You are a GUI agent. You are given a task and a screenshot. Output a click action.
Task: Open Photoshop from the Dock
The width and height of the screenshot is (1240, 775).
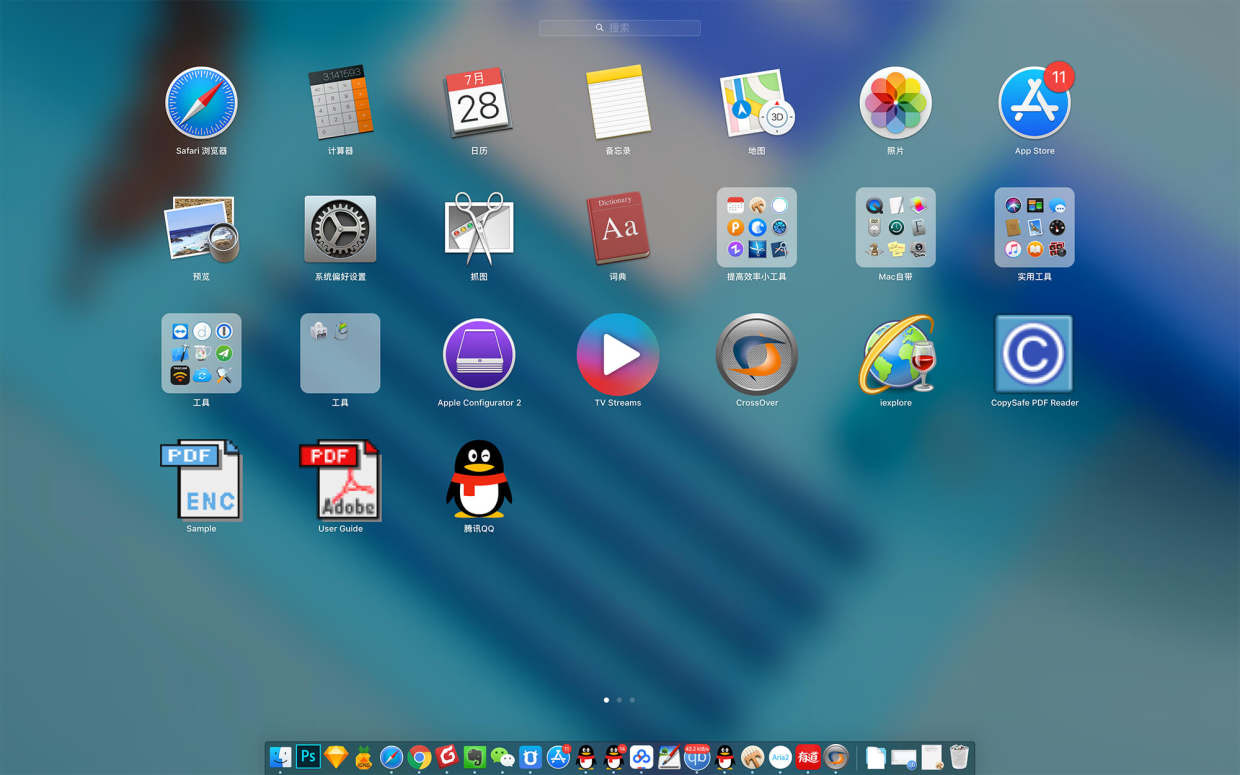(308, 757)
